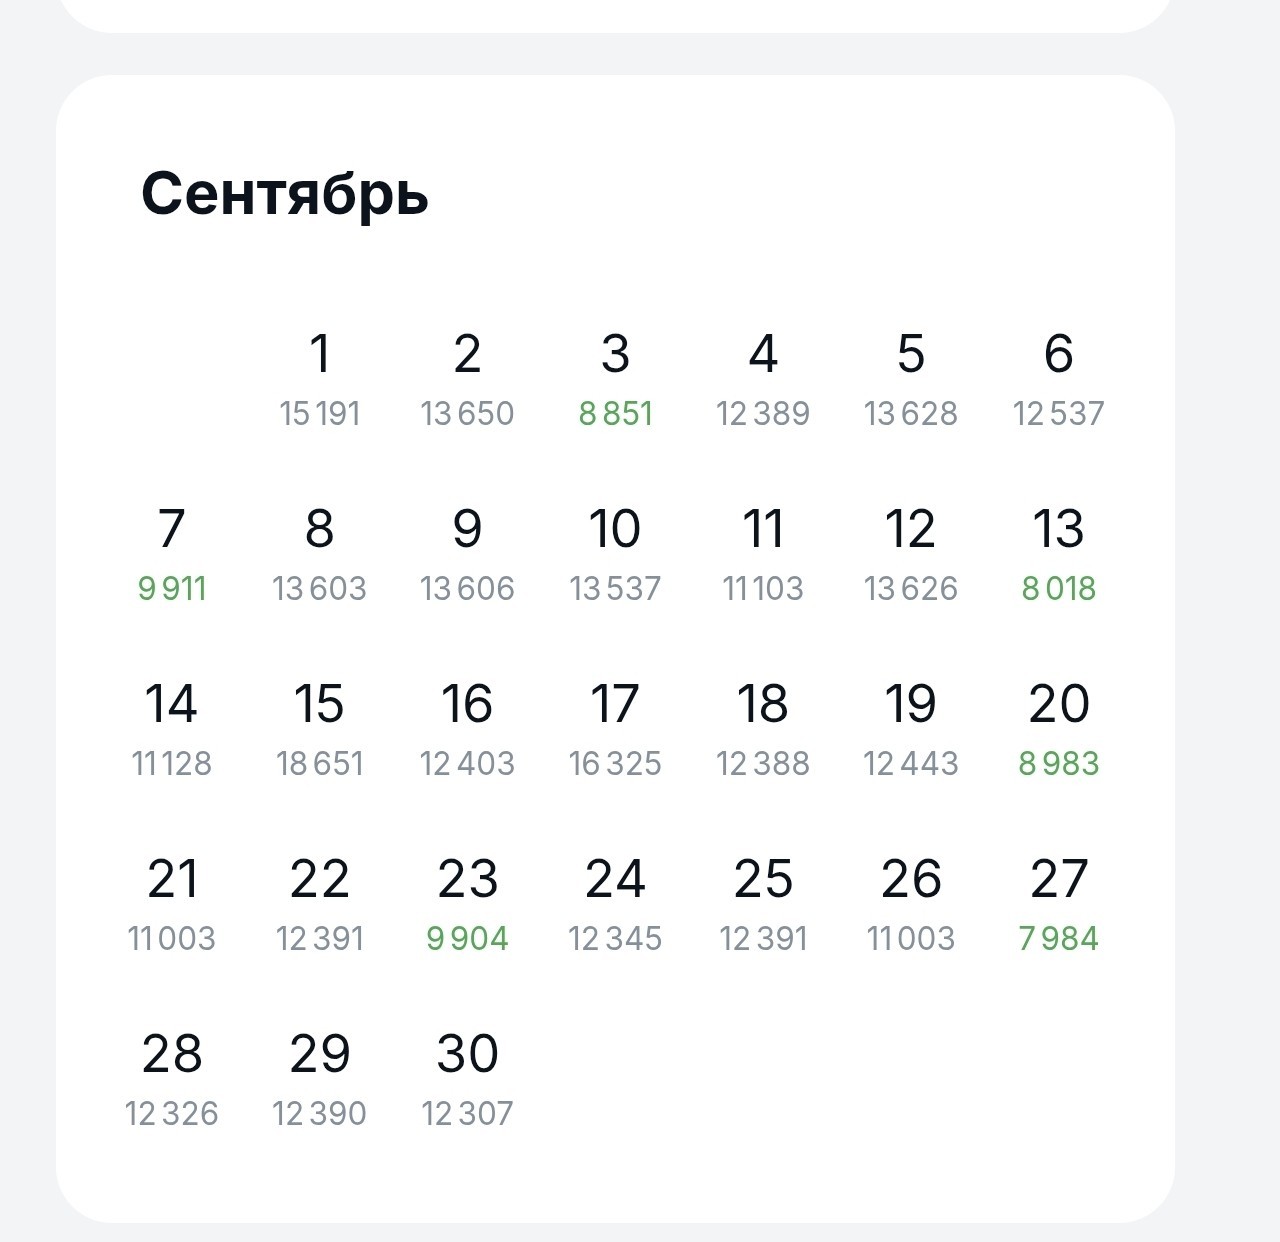The height and width of the screenshot is (1242, 1280).
Task: Select September 23 priced 9 904
Action: [467, 905]
